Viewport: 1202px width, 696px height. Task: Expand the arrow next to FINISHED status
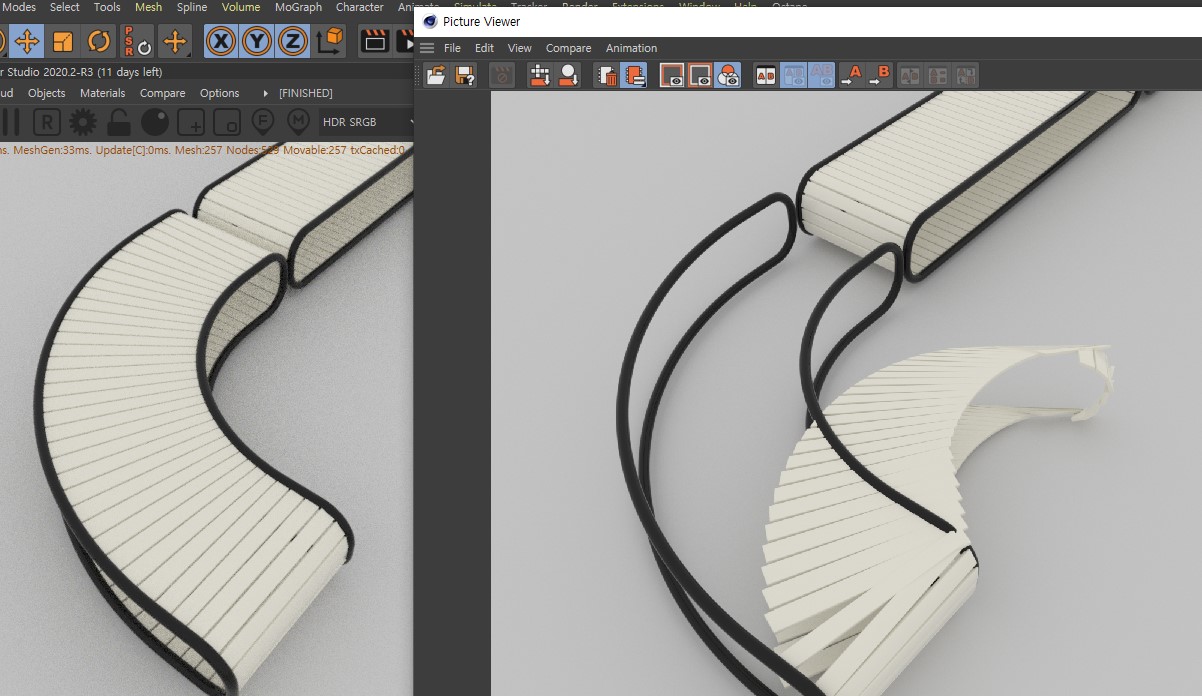pos(266,93)
